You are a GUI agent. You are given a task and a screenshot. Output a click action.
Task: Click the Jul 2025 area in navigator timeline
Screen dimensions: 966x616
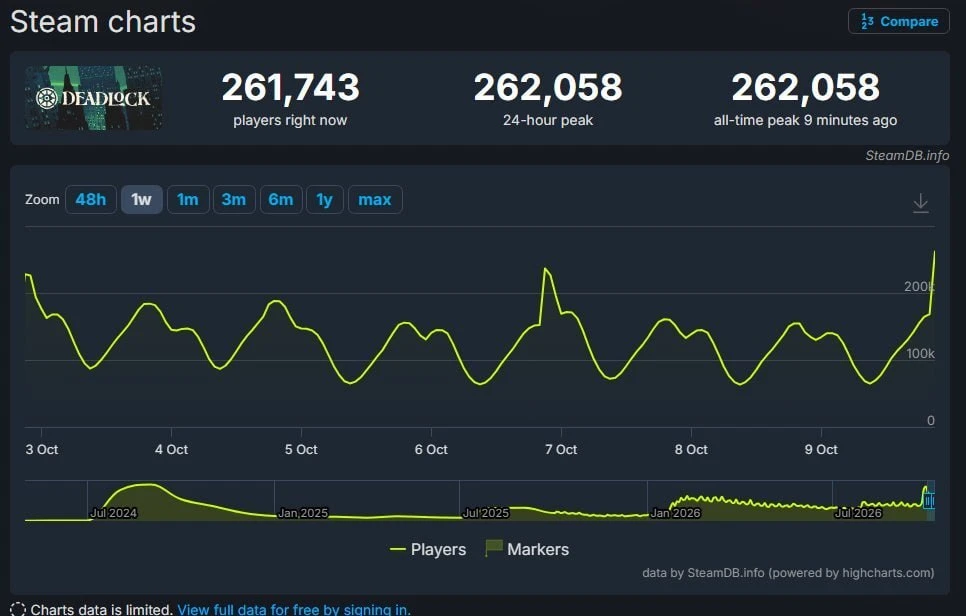485,513
